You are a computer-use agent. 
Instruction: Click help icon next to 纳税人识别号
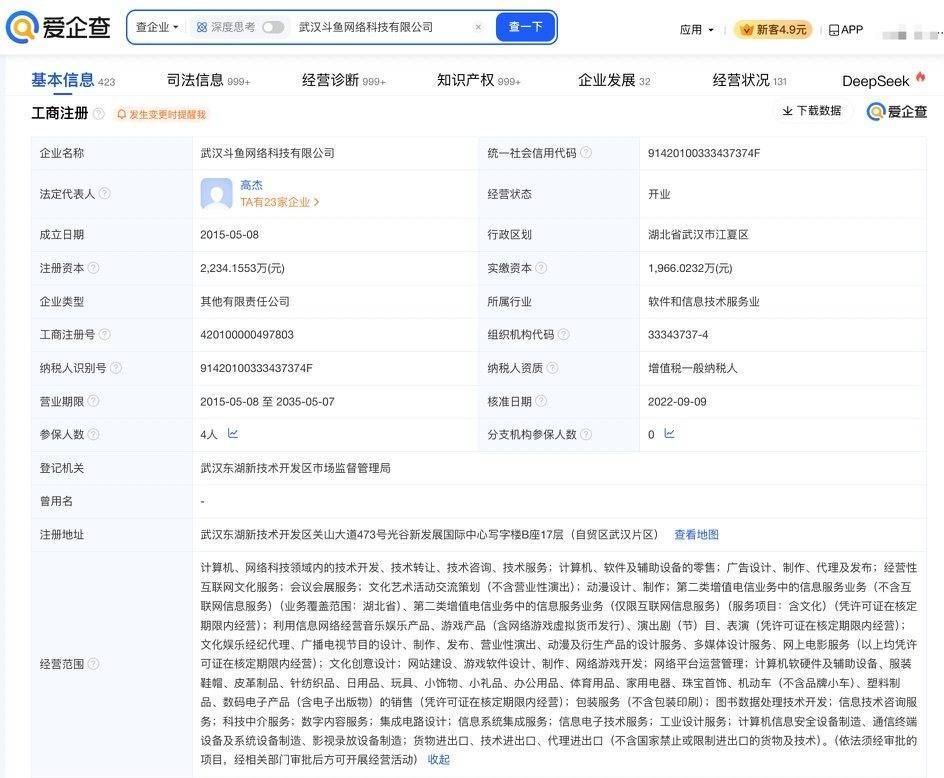pyautogui.click(x=116, y=367)
